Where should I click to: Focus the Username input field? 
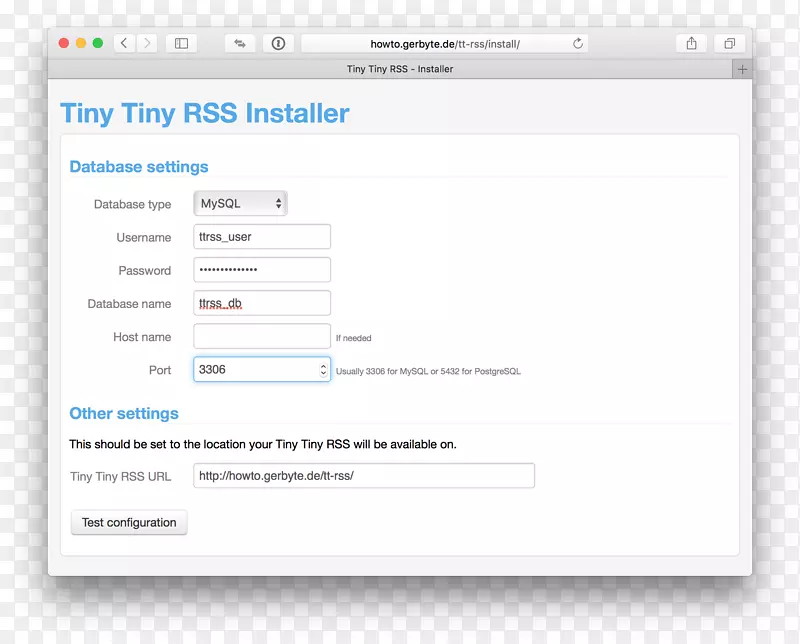262,237
